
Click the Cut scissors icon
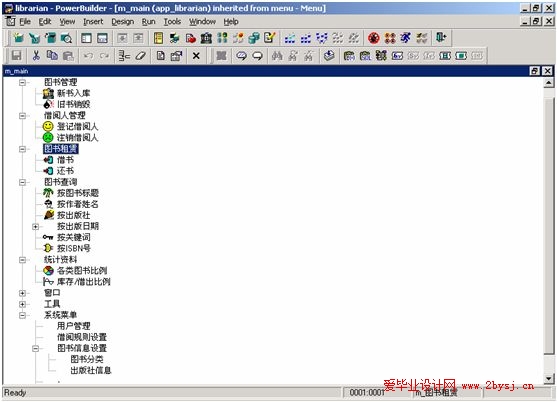36,56
